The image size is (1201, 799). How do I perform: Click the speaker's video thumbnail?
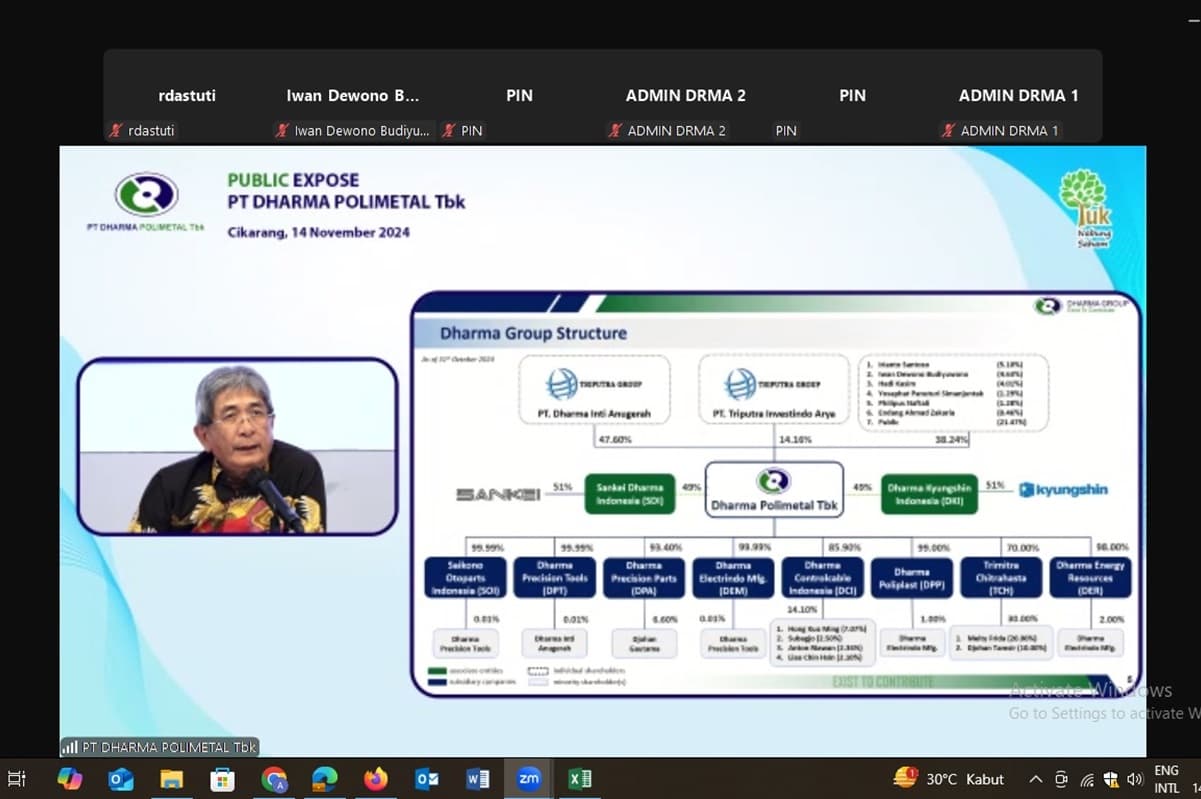click(x=238, y=446)
